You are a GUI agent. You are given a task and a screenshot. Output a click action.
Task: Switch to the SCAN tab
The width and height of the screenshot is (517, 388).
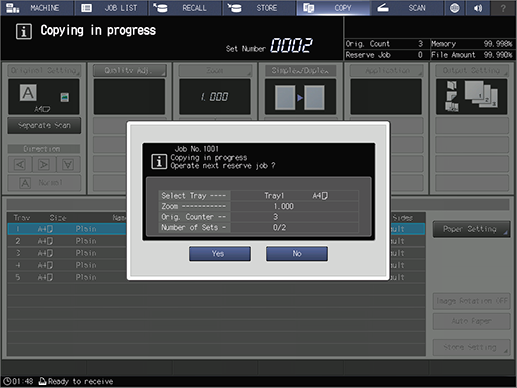[x=407, y=8]
